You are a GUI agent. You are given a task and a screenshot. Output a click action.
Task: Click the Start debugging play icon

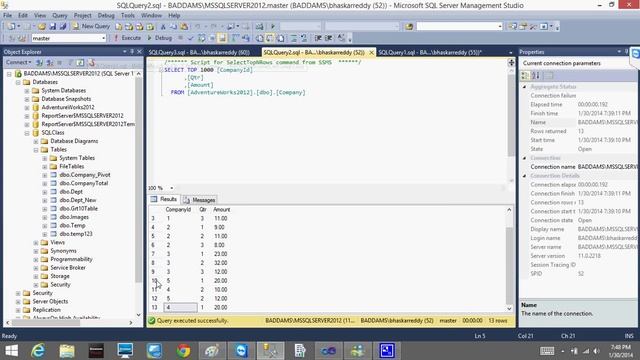(273, 27)
